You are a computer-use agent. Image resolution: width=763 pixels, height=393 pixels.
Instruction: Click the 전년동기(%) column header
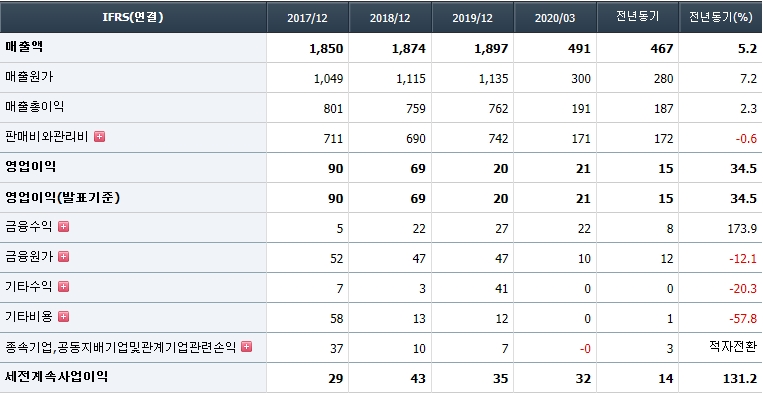(x=721, y=18)
